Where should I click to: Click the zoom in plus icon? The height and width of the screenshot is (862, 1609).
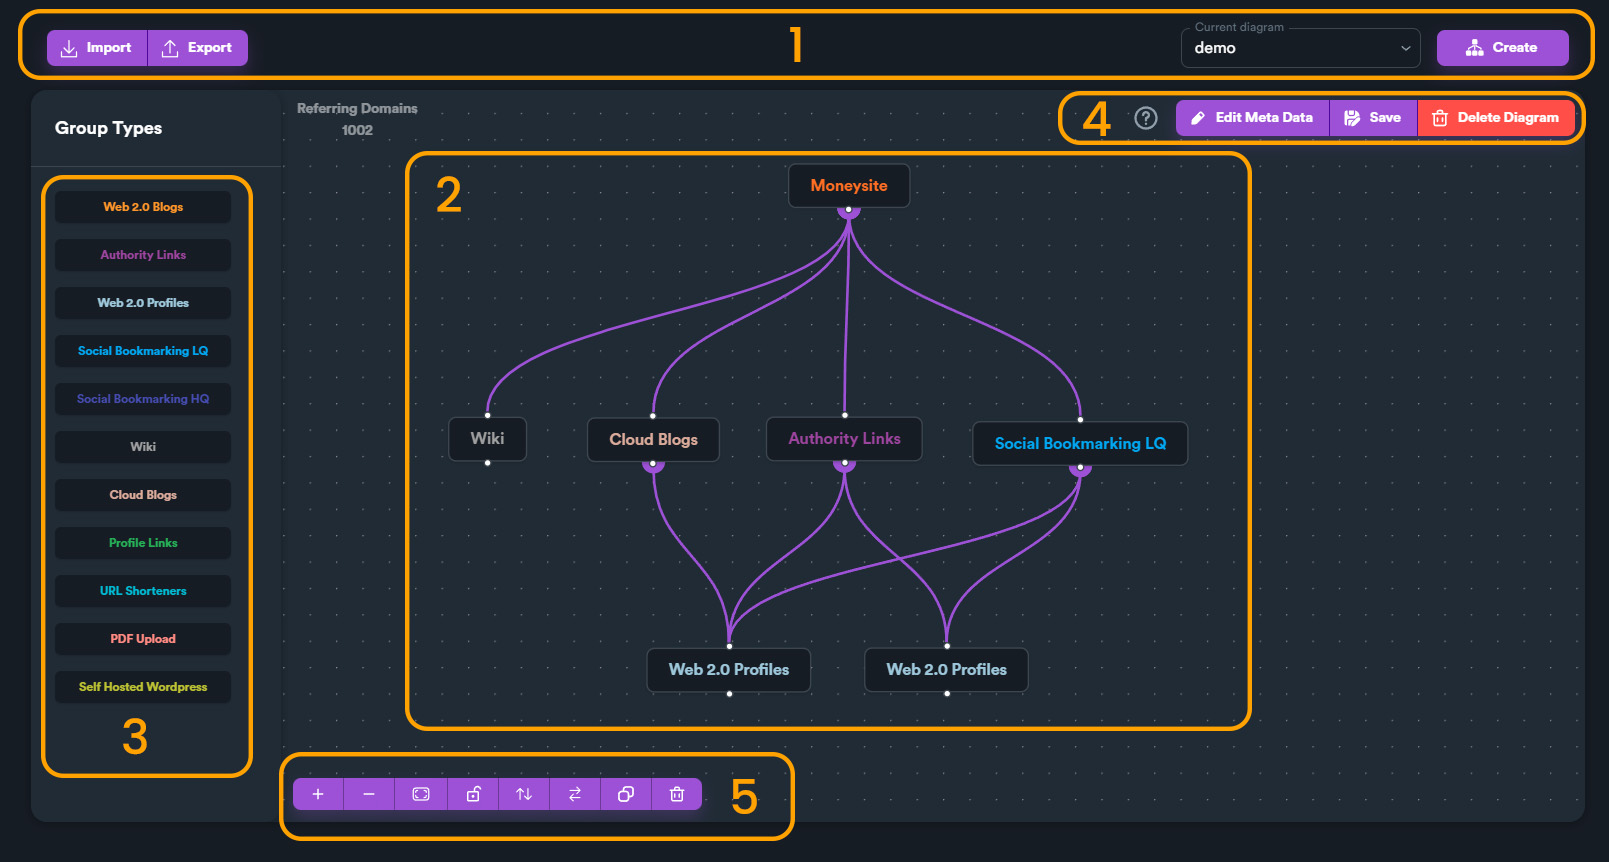coord(318,794)
